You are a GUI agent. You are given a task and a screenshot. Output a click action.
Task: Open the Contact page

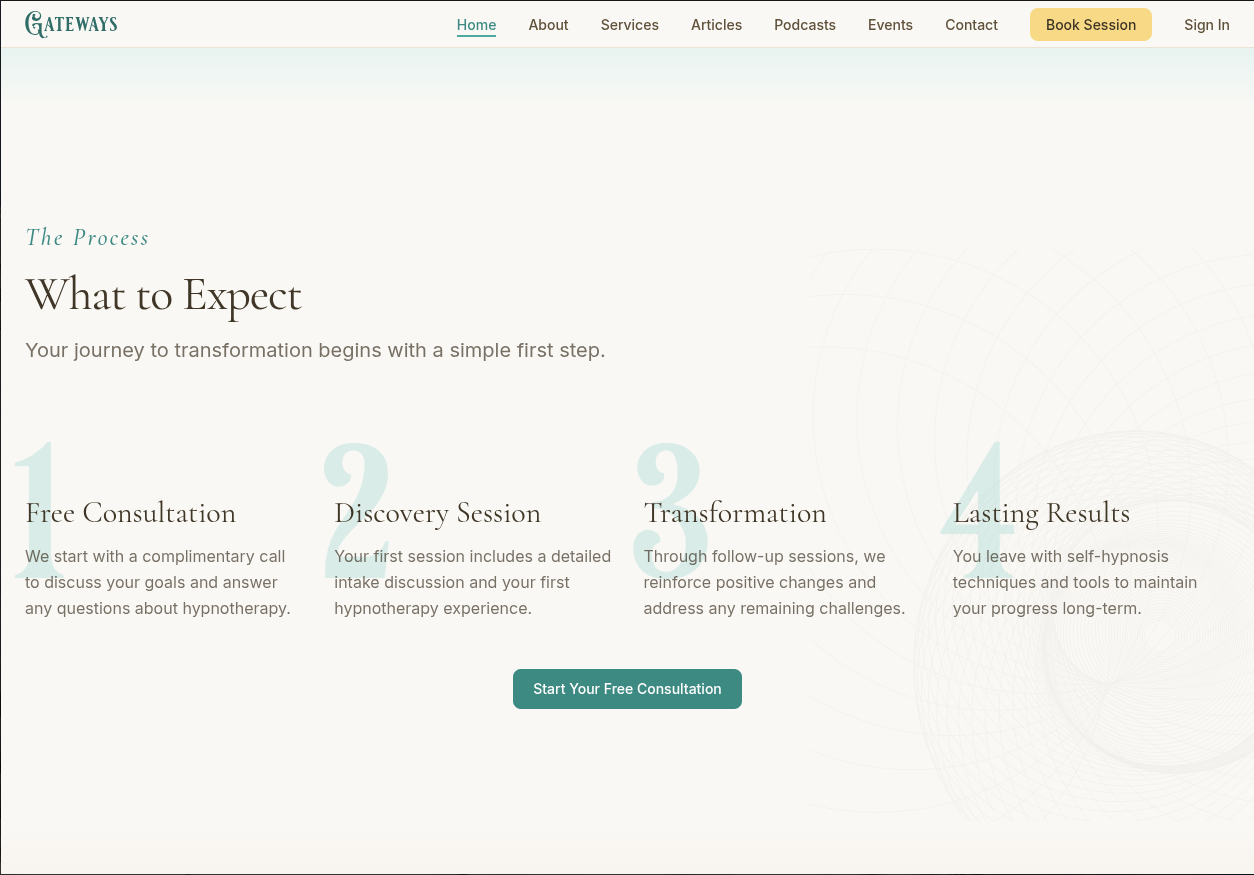[x=971, y=25]
